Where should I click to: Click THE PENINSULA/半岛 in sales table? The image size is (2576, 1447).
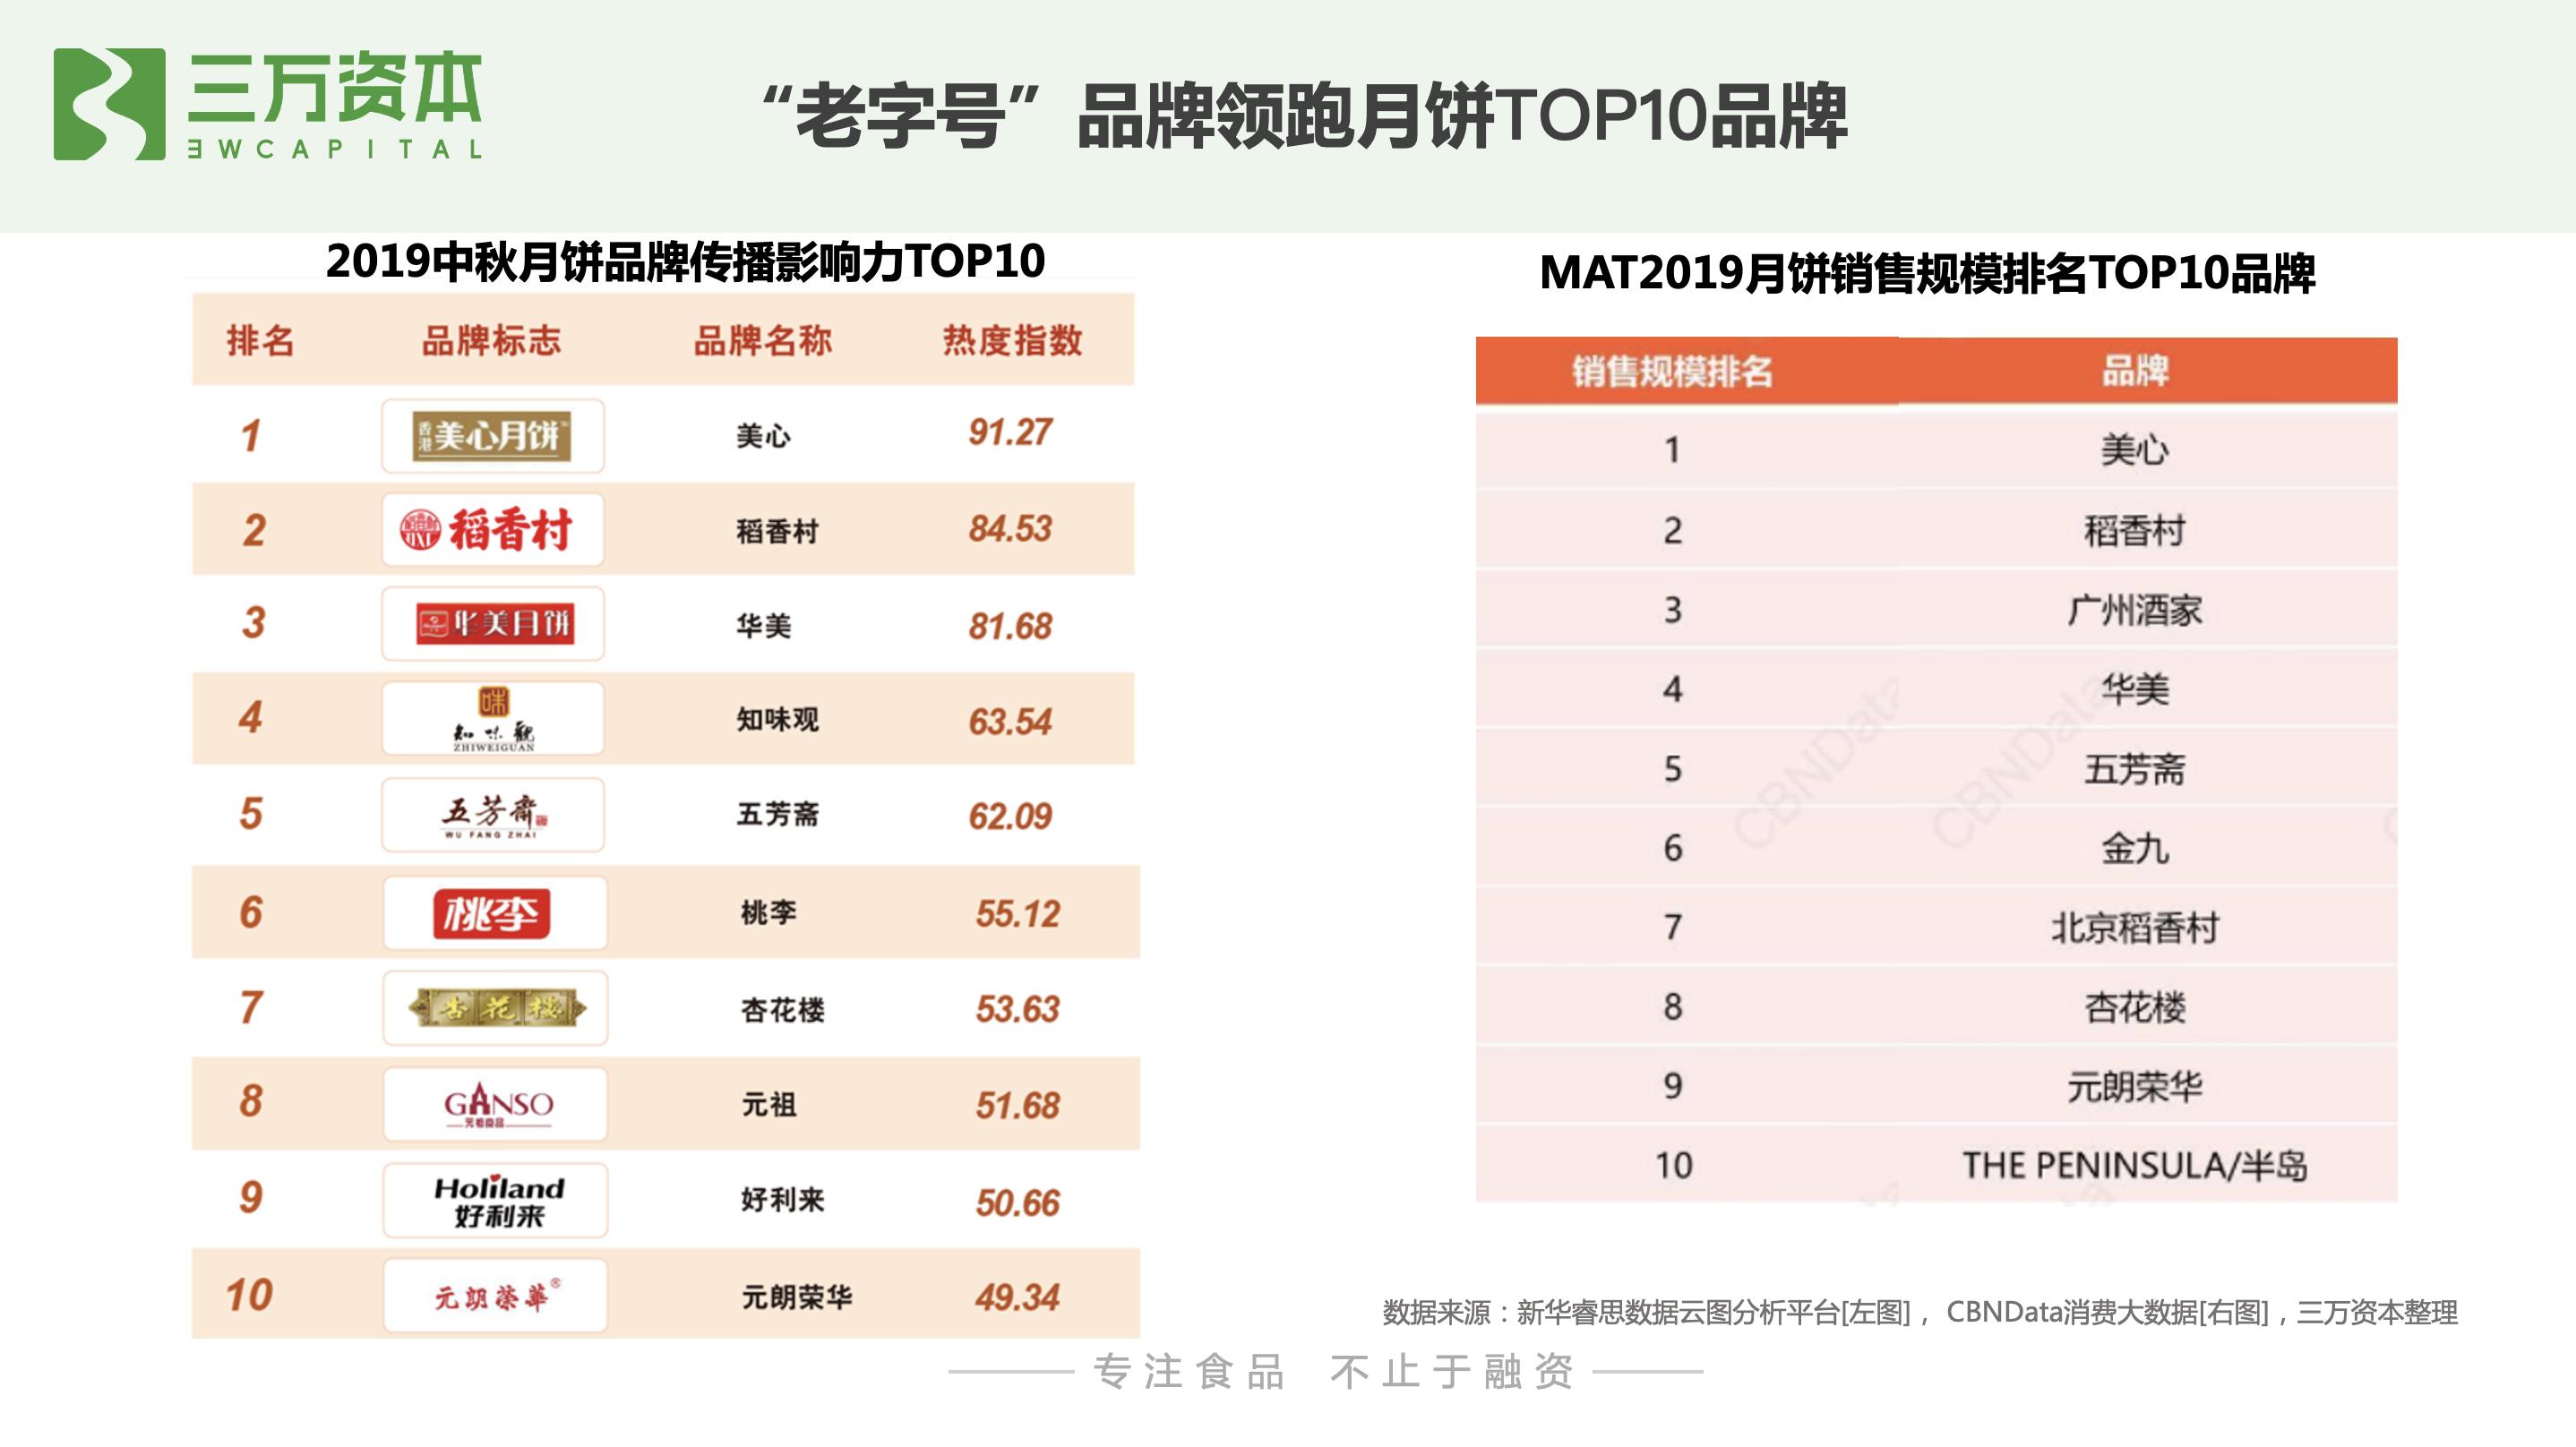click(x=2135, y=1165)
